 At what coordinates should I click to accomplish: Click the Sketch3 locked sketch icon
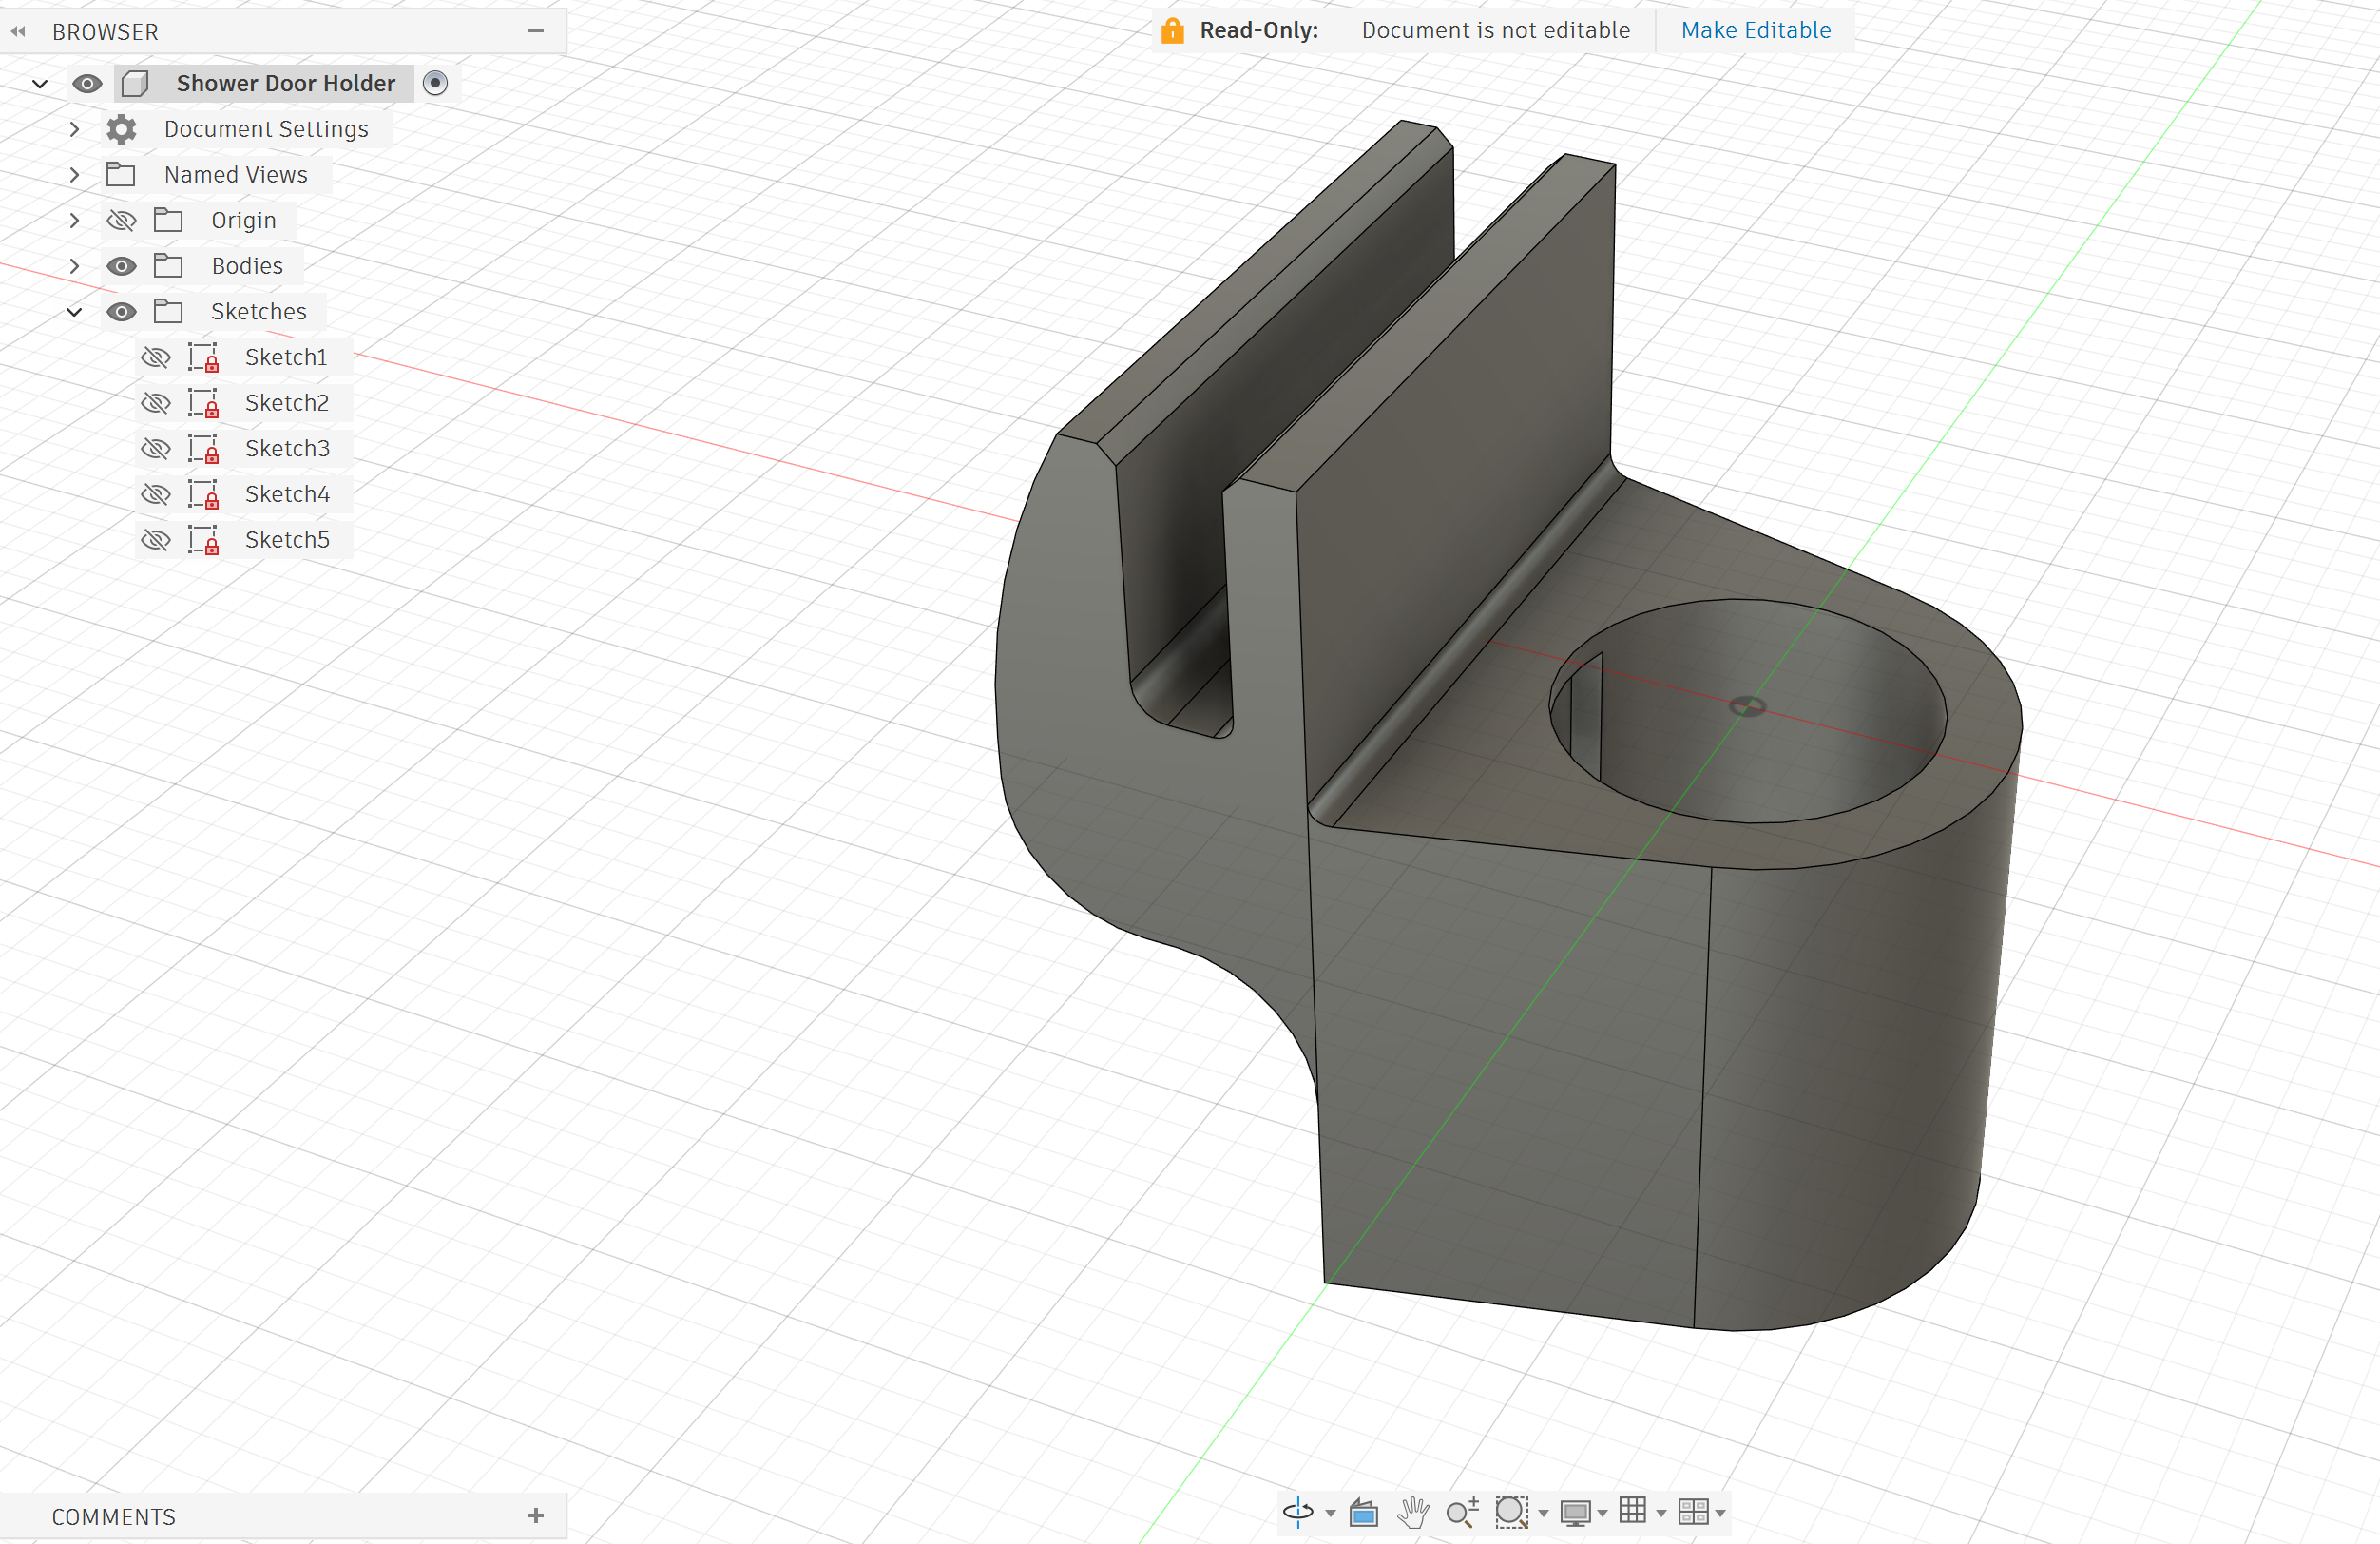pyautogui.click(x=204, y=448)
